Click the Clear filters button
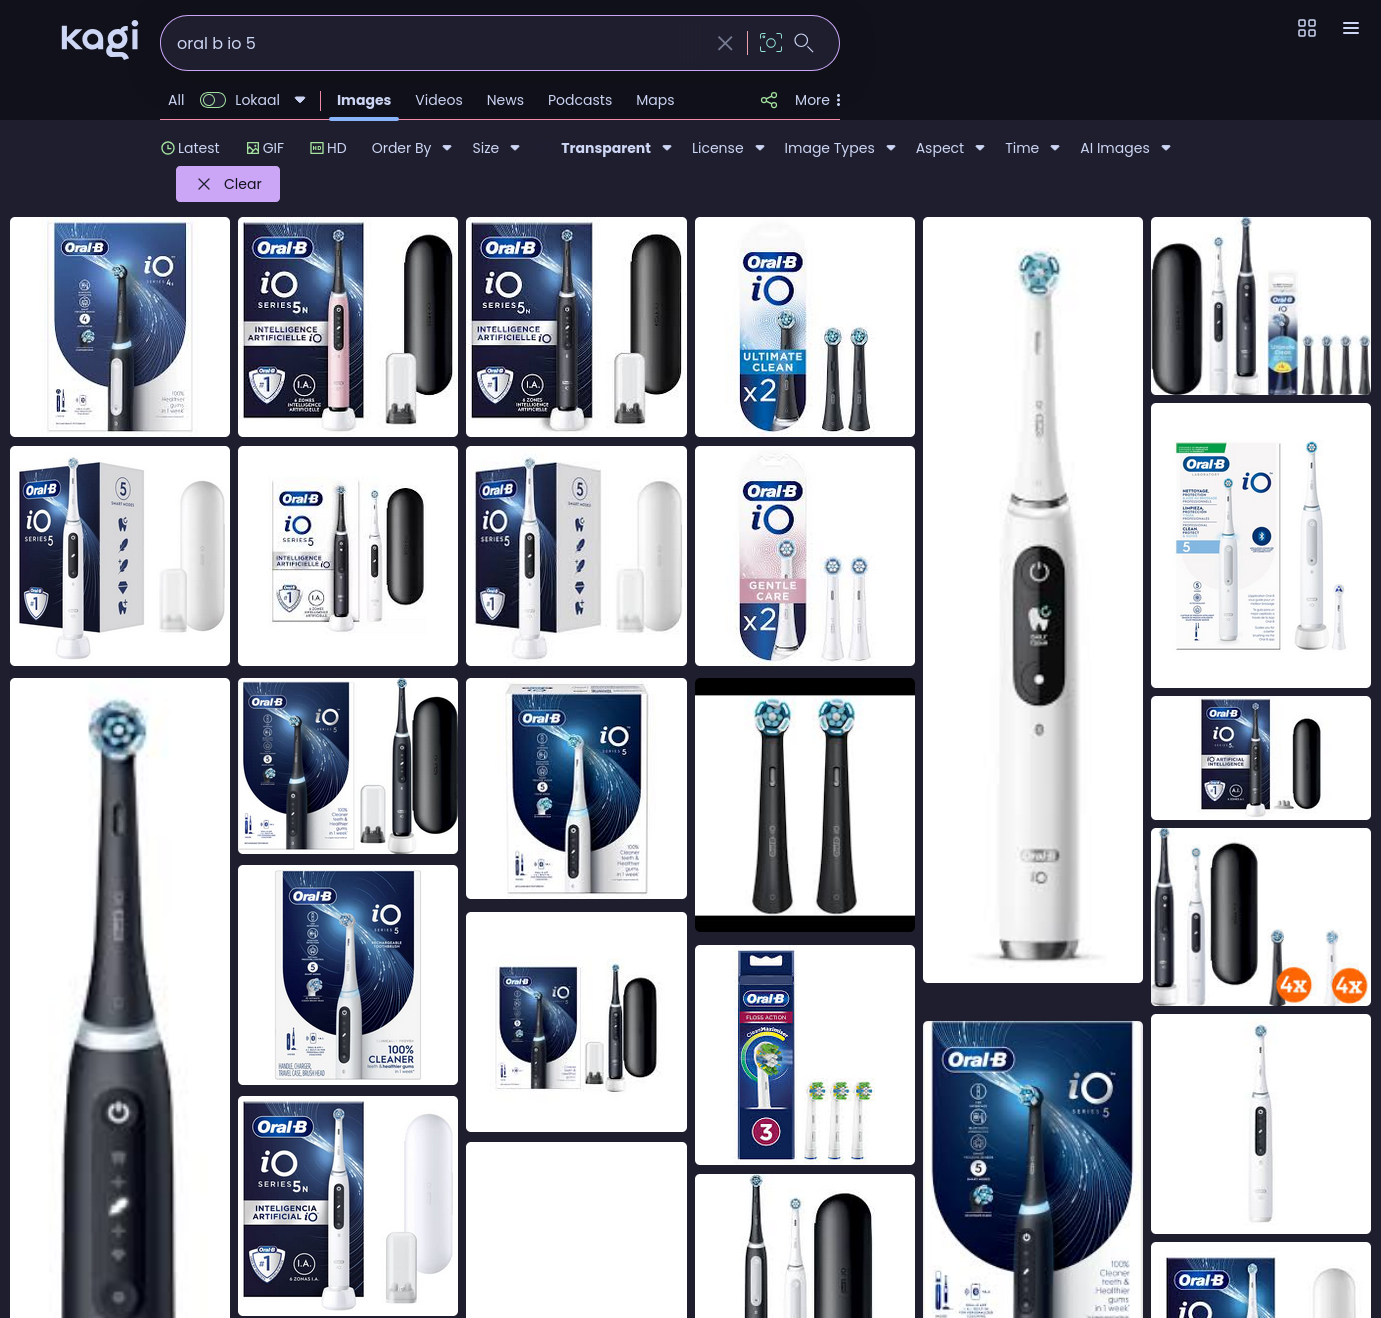Screen dimensions: 1381x1318 228,184
